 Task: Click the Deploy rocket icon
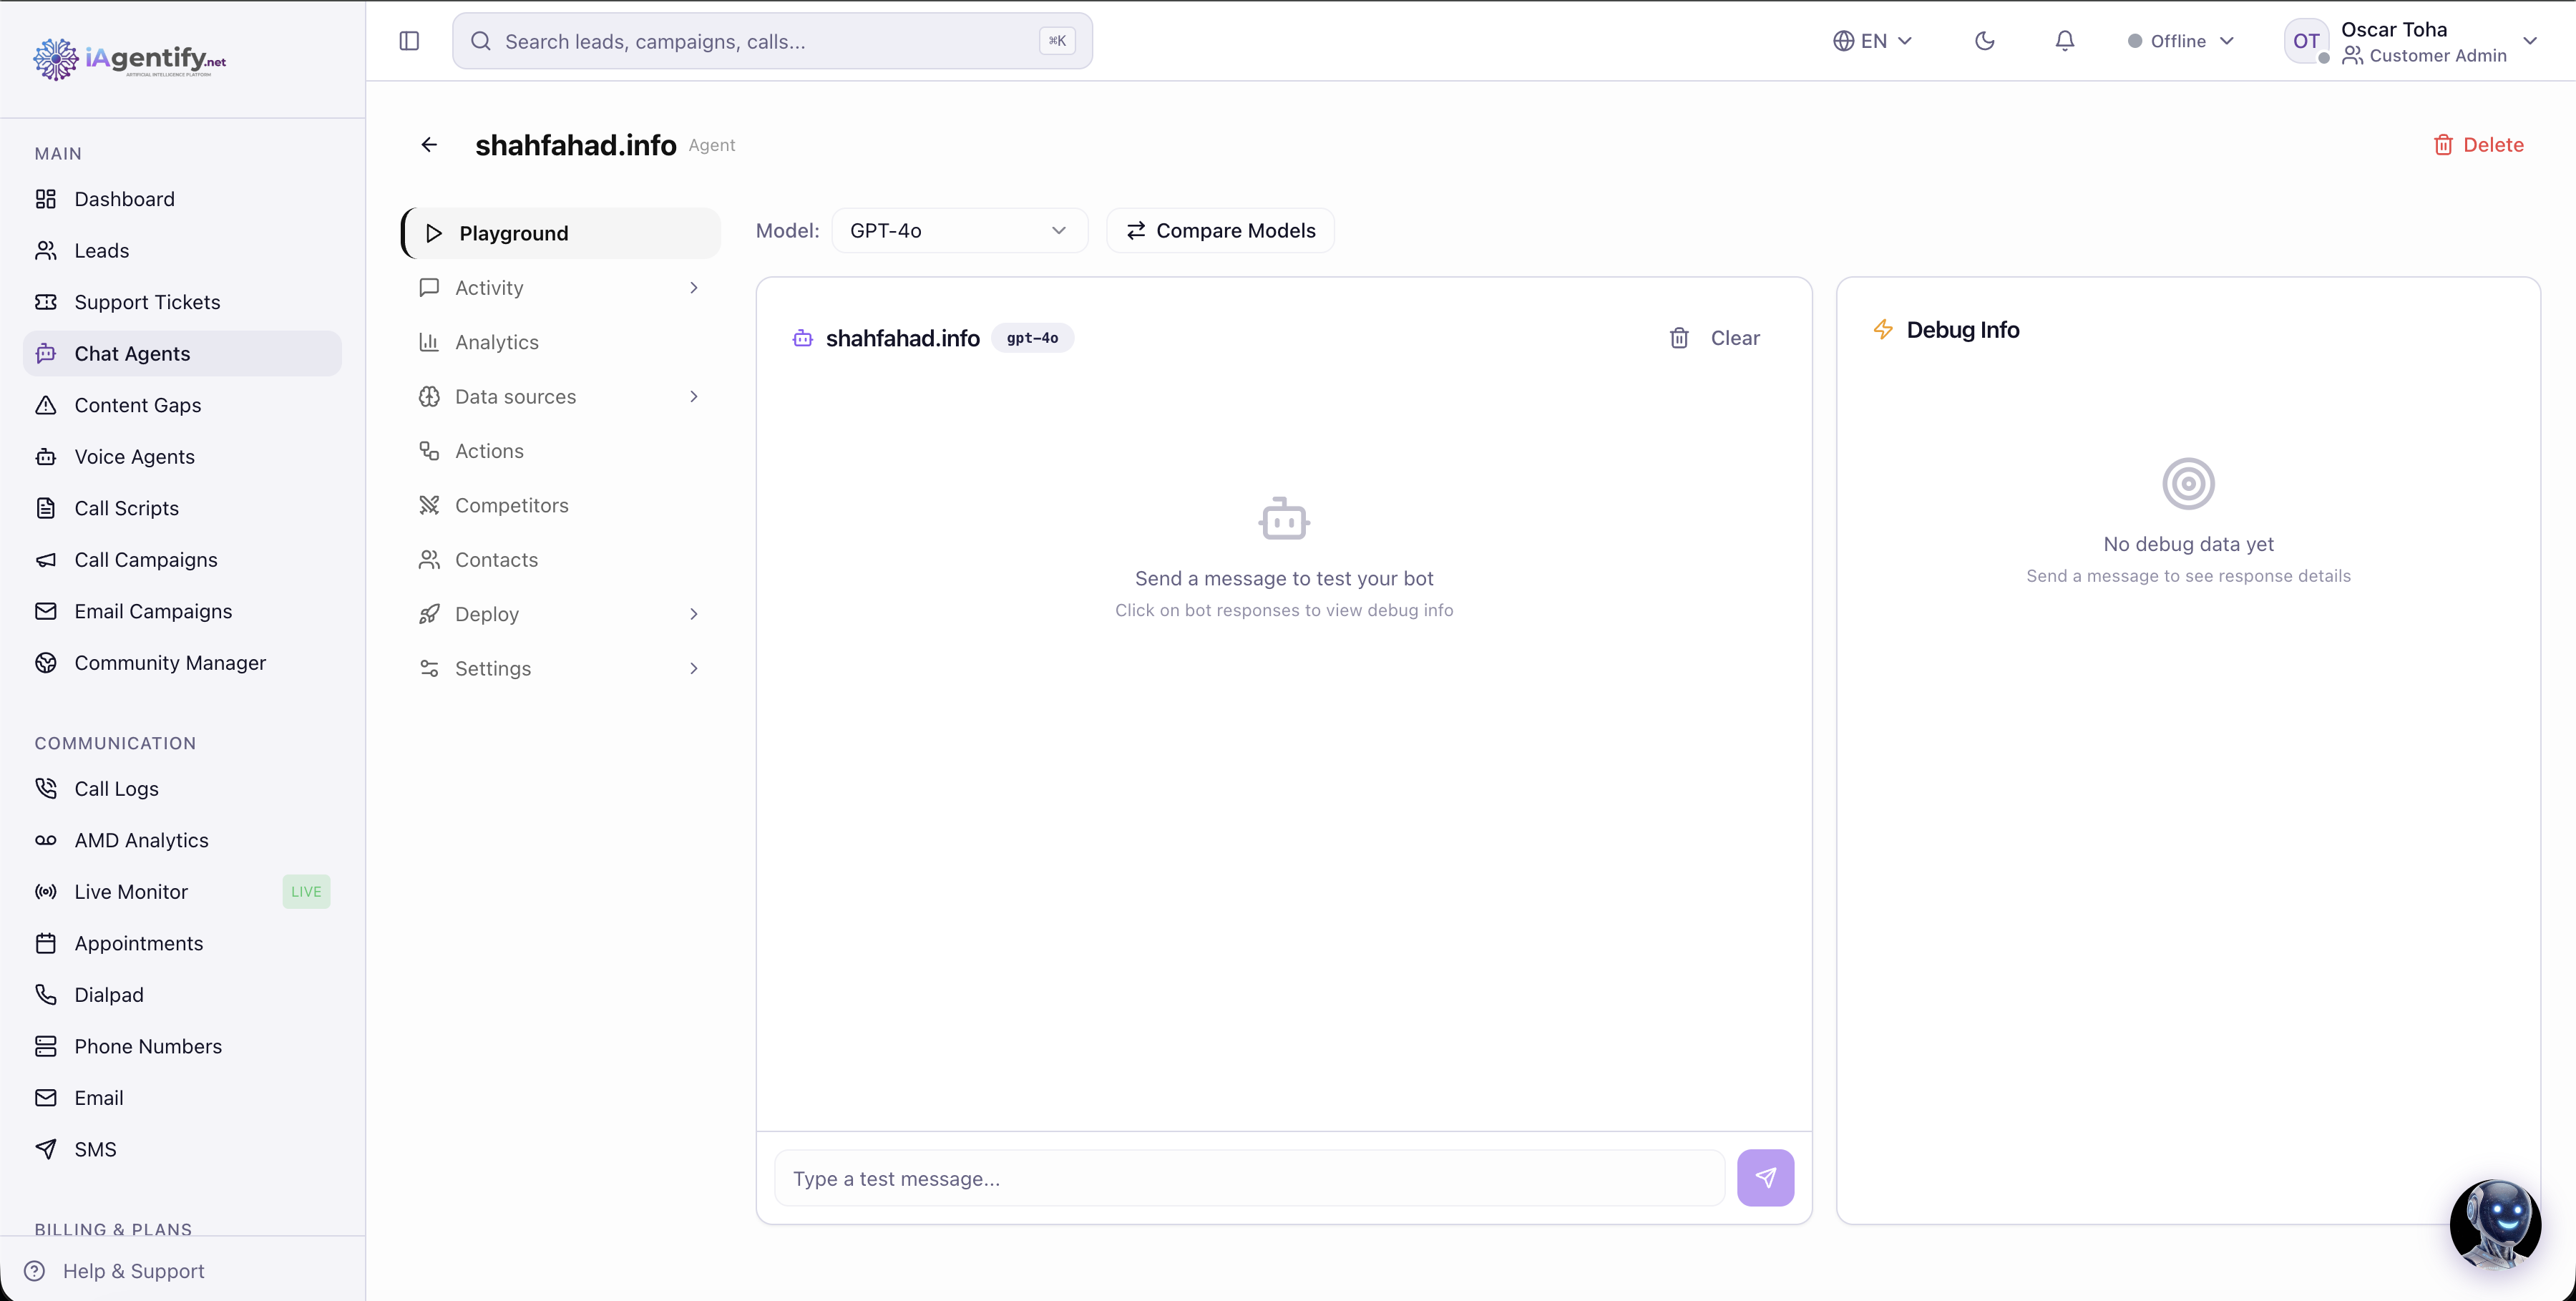[x=429, y=614]
